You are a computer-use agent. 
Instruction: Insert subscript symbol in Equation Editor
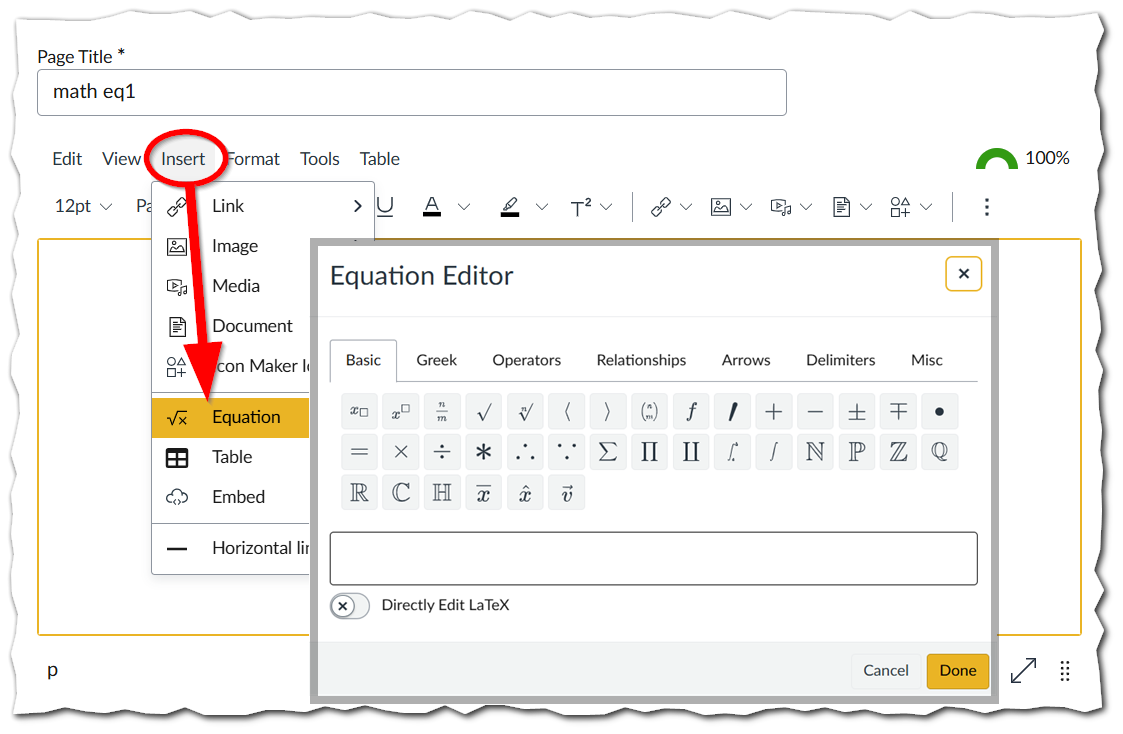pos(360,412)
